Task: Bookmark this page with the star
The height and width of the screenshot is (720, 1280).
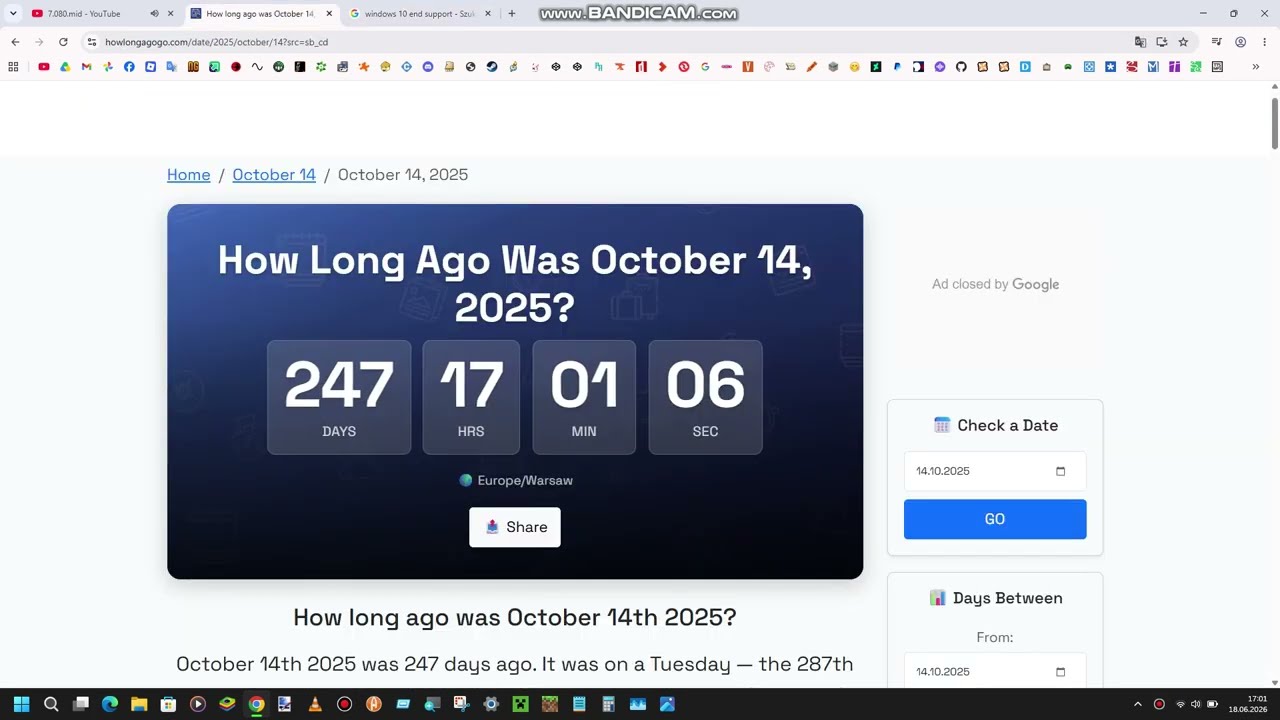Action: (x=1183, y=42)
